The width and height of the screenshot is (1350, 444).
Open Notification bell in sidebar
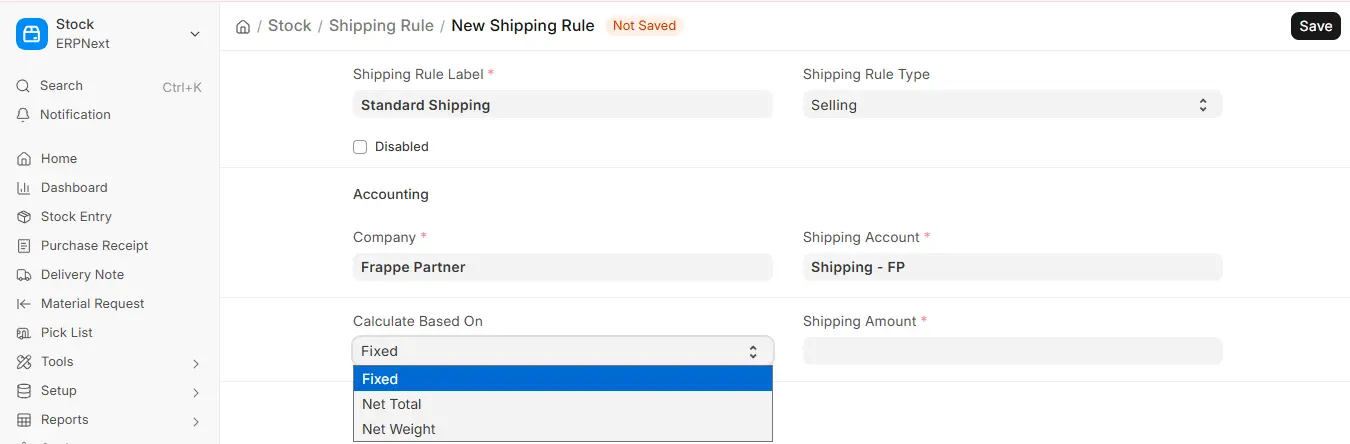[x=24, y=115]
